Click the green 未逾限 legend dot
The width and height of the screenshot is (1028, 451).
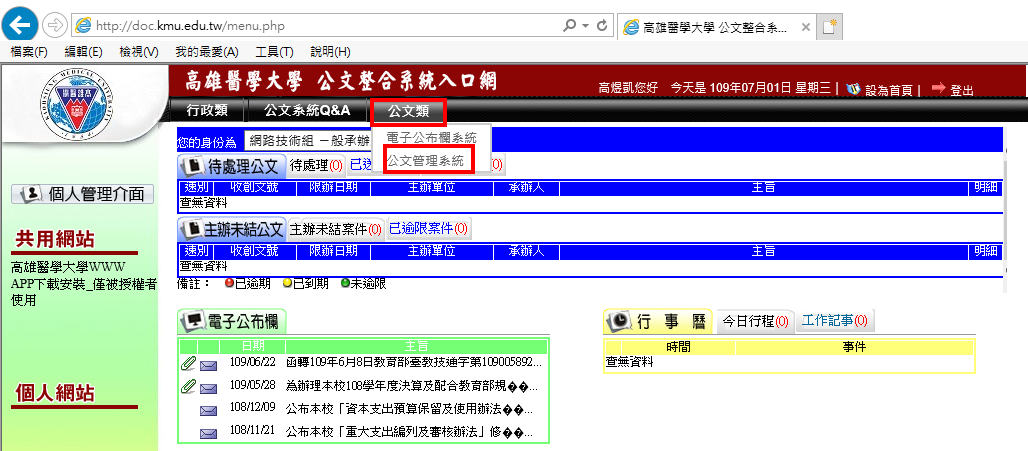(345, 284)
